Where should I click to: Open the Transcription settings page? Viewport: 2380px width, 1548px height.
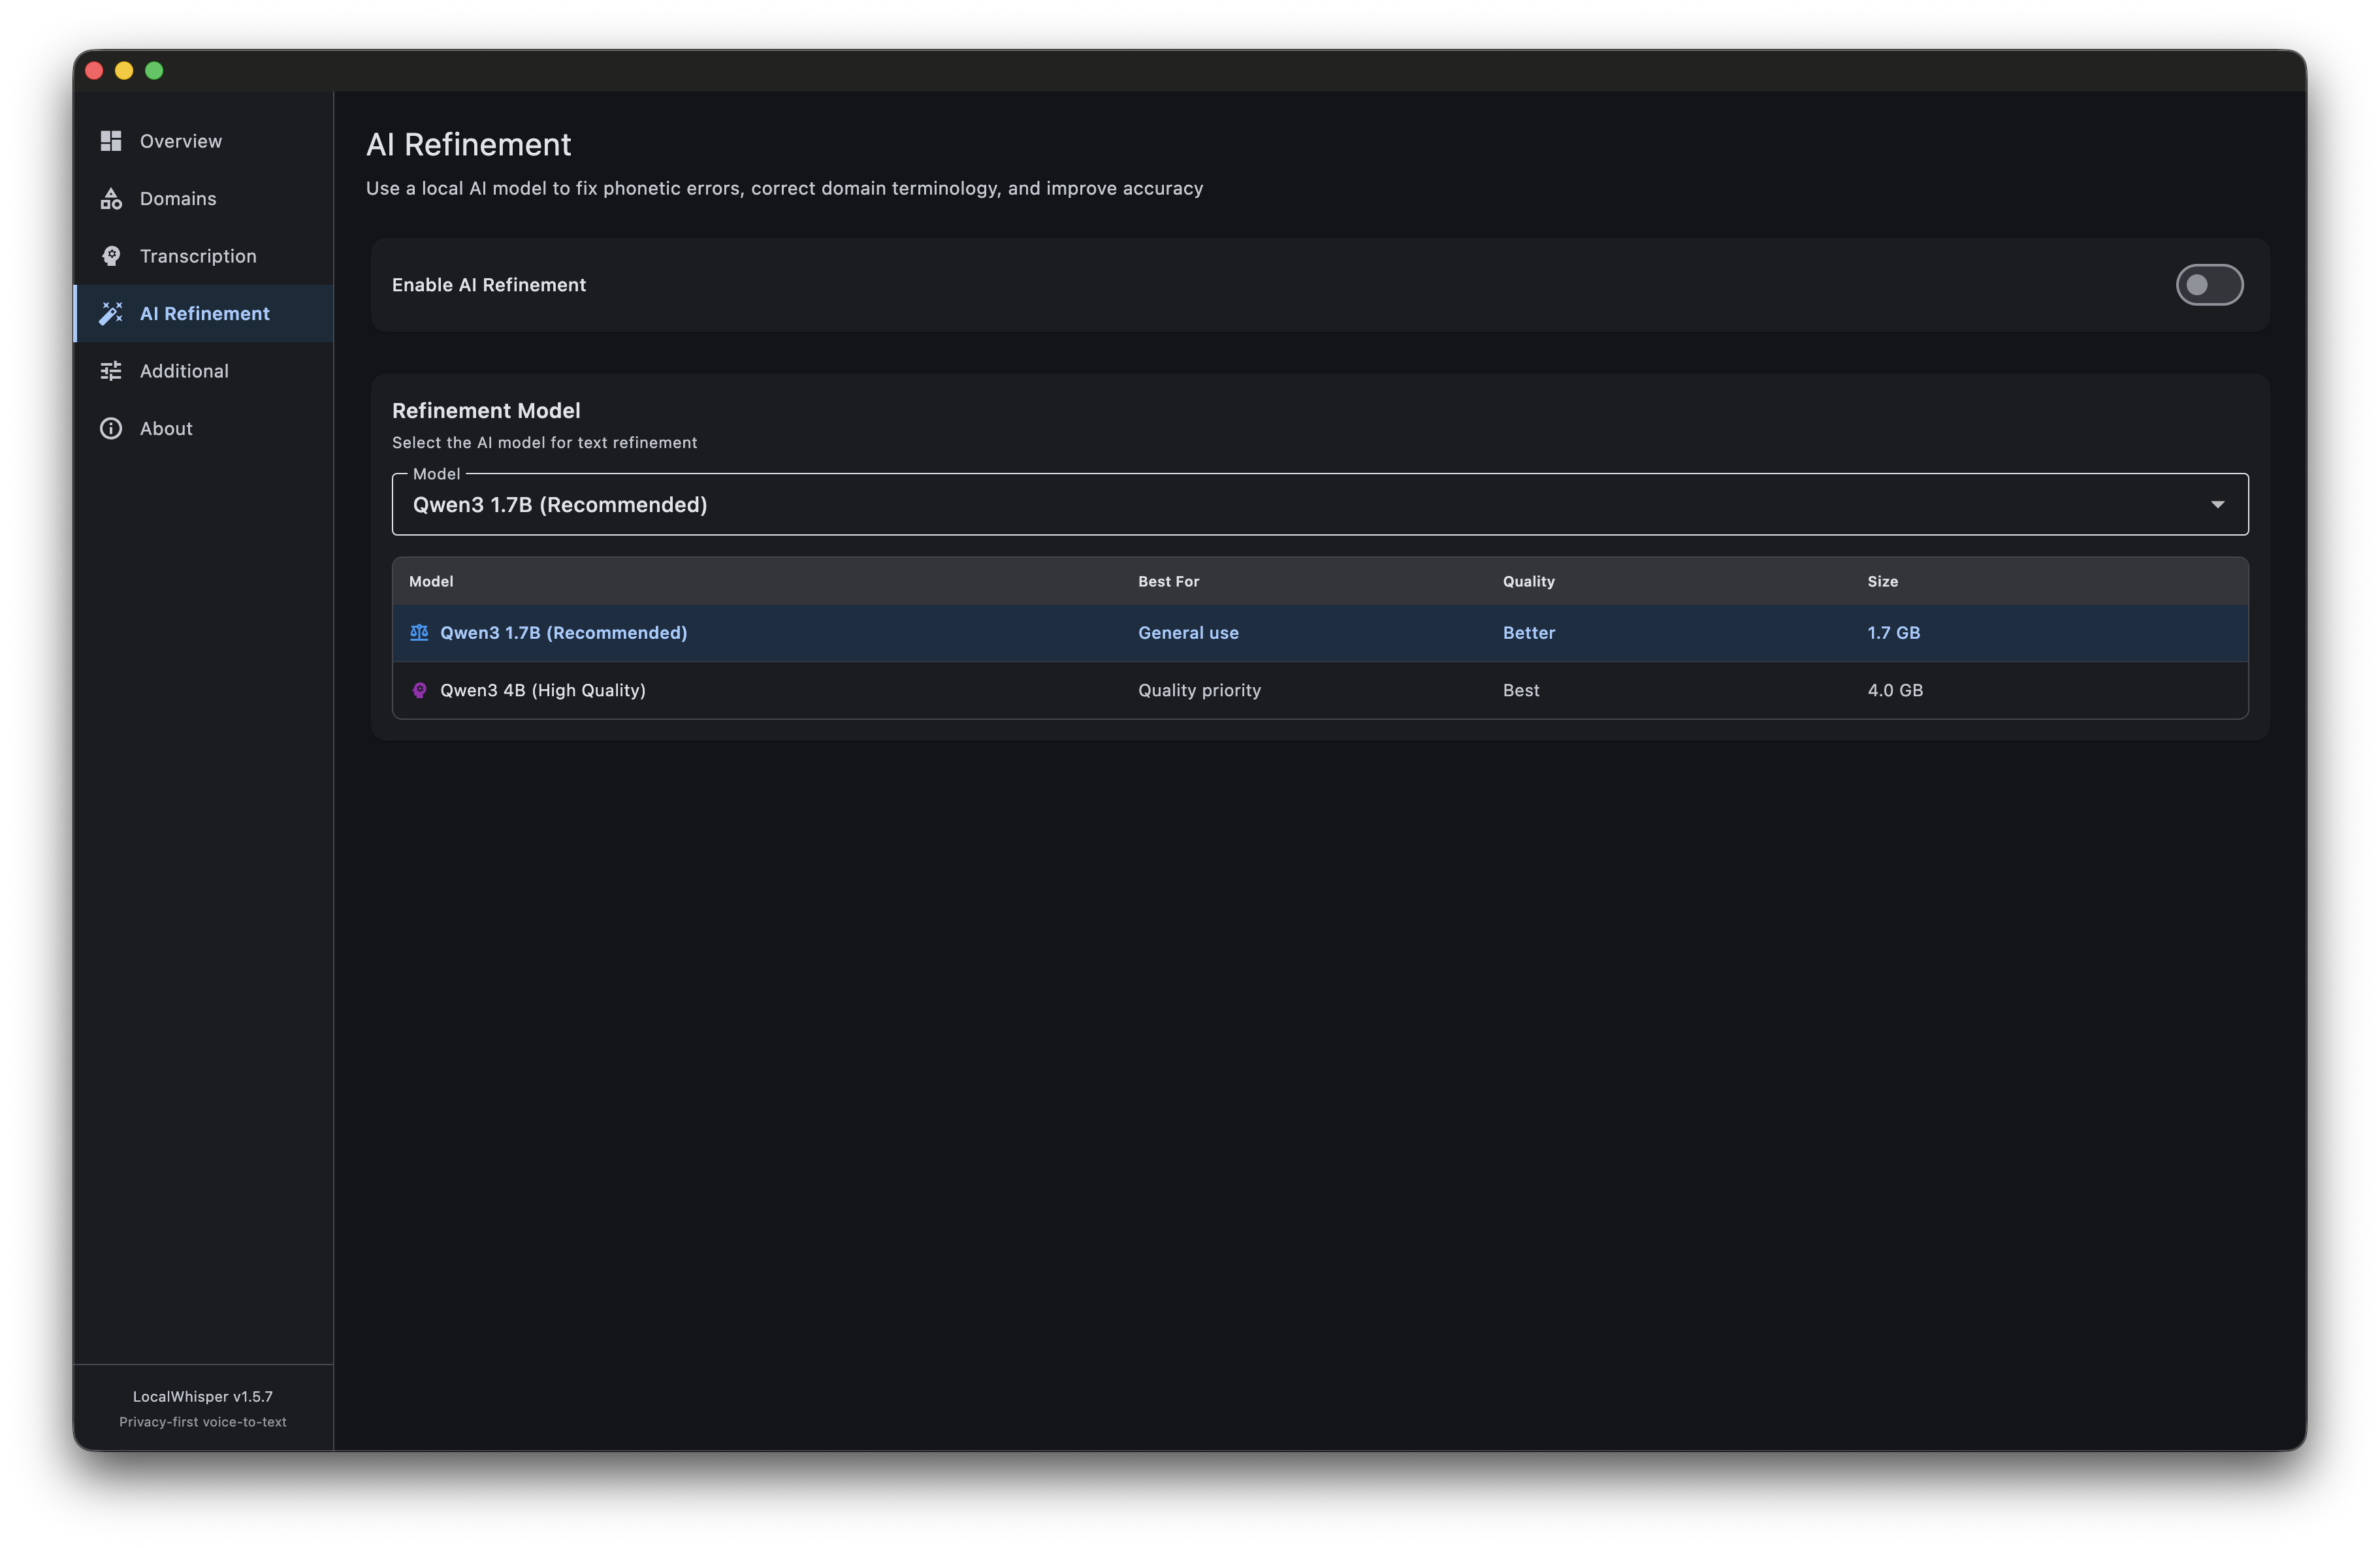[197, 256]
